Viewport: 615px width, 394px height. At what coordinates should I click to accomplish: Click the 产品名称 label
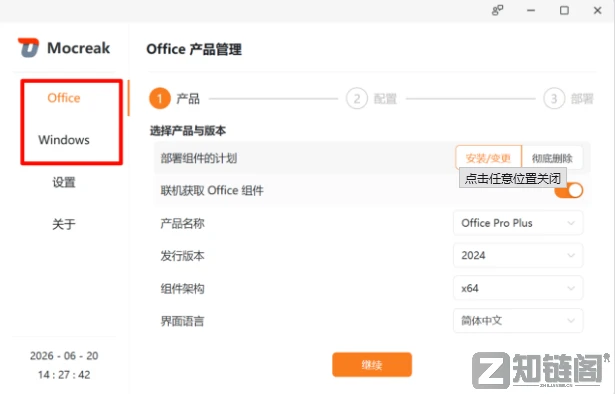182,223
